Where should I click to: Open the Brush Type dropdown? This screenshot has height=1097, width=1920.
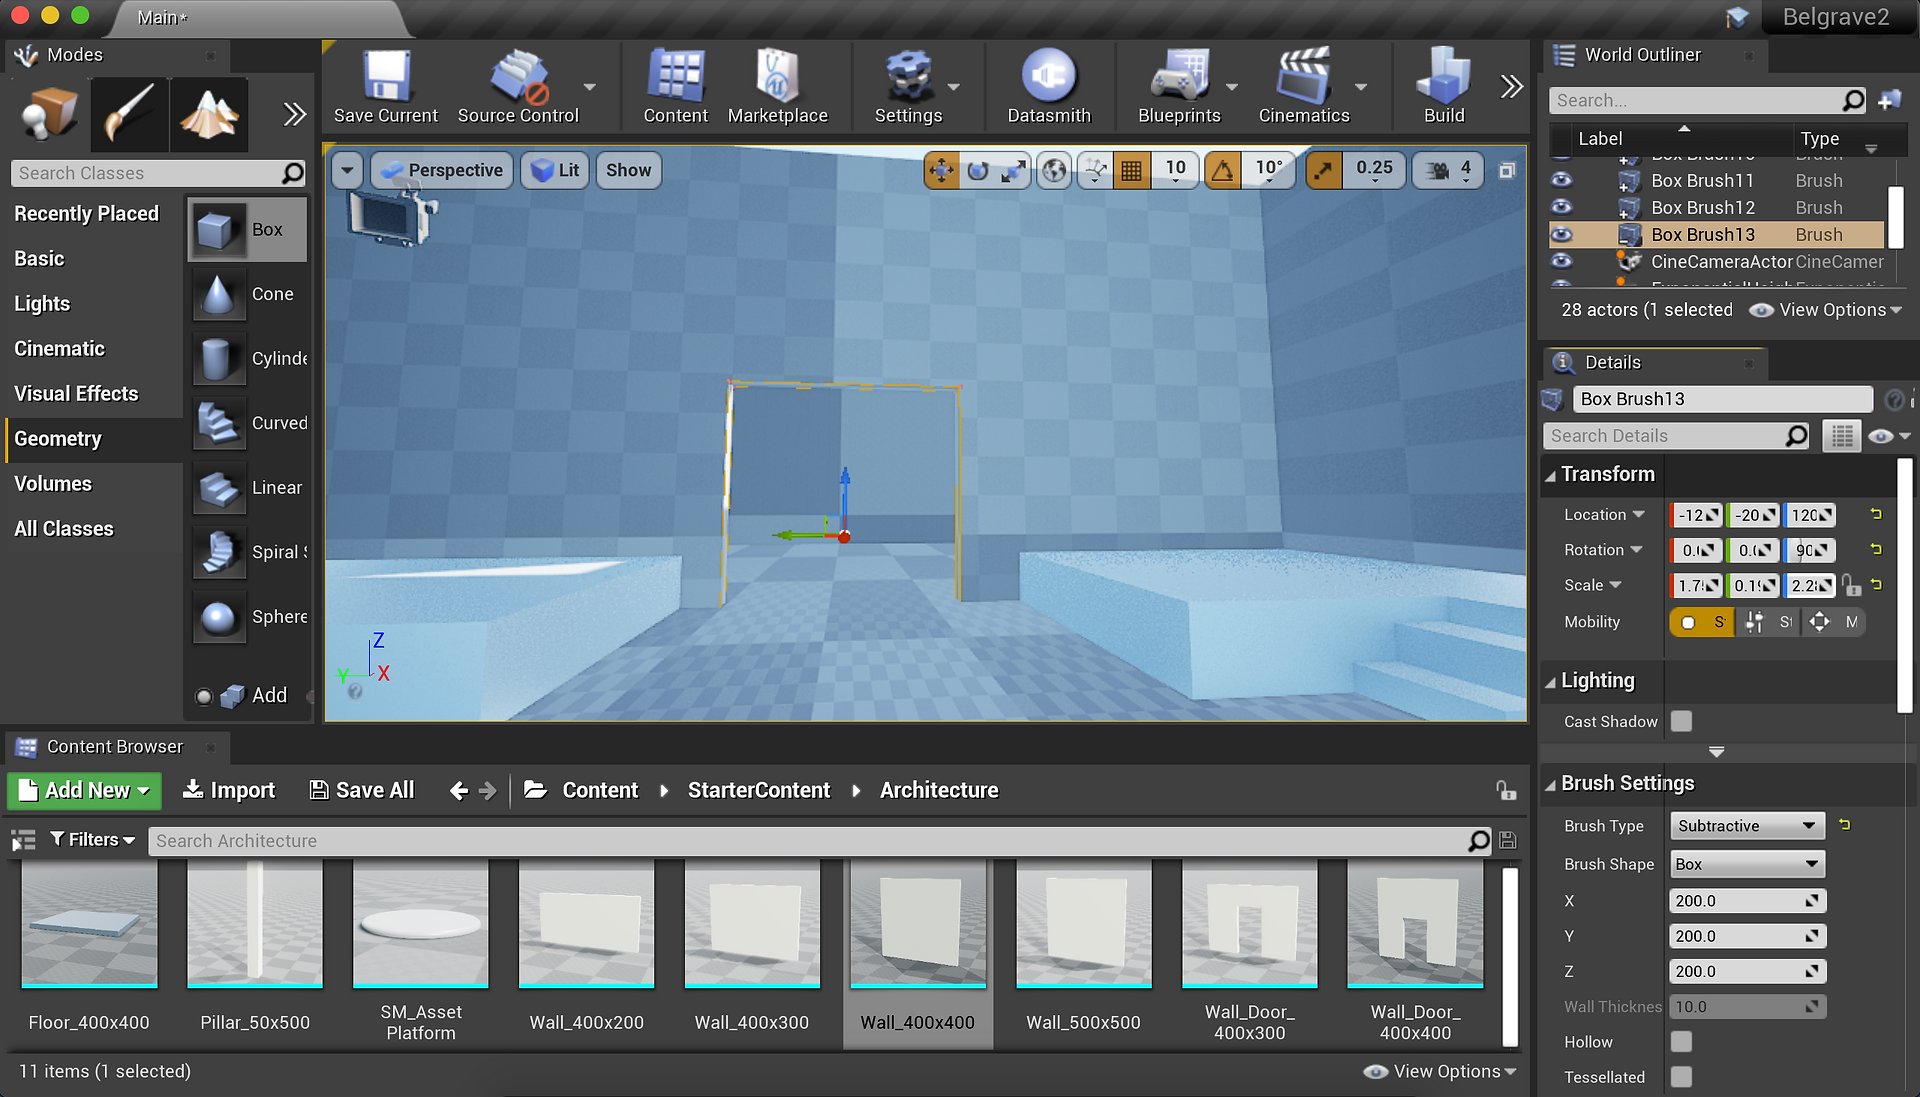1747,826
